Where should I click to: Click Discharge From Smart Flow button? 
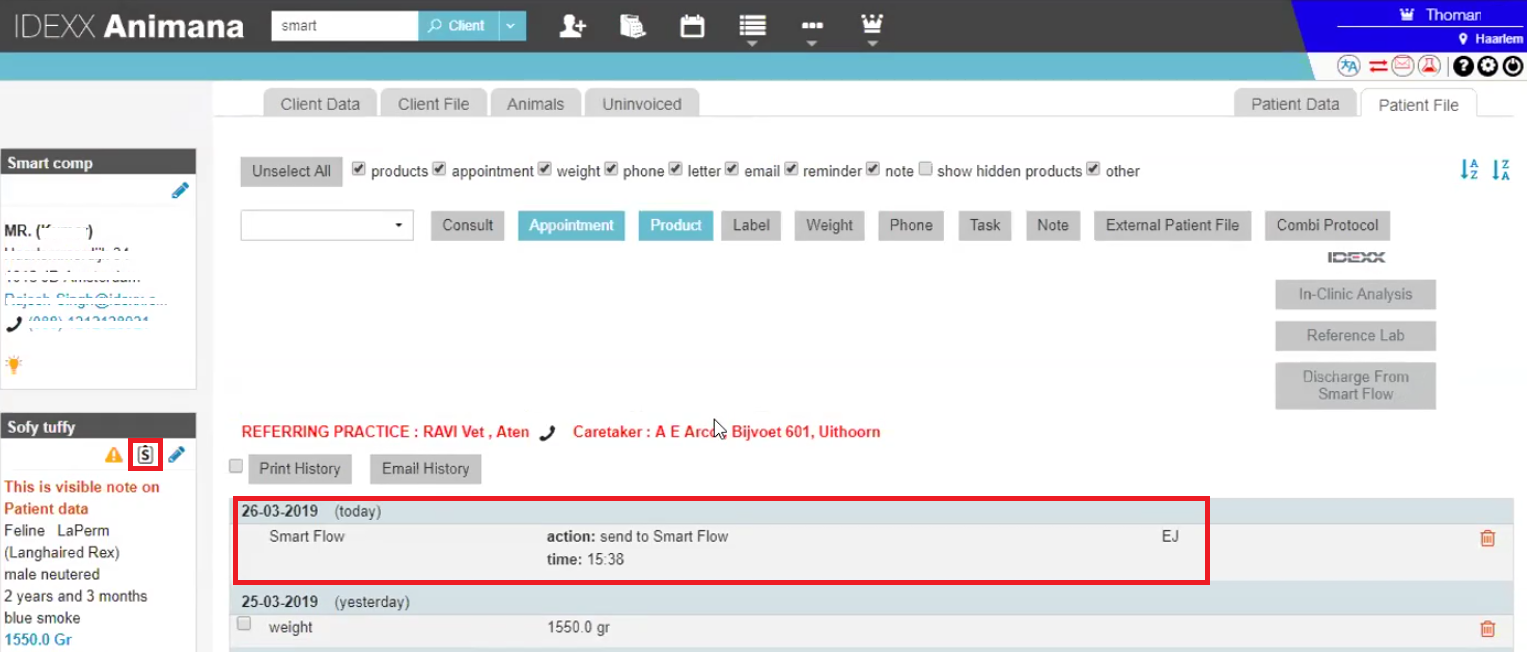coord(1355,385)
